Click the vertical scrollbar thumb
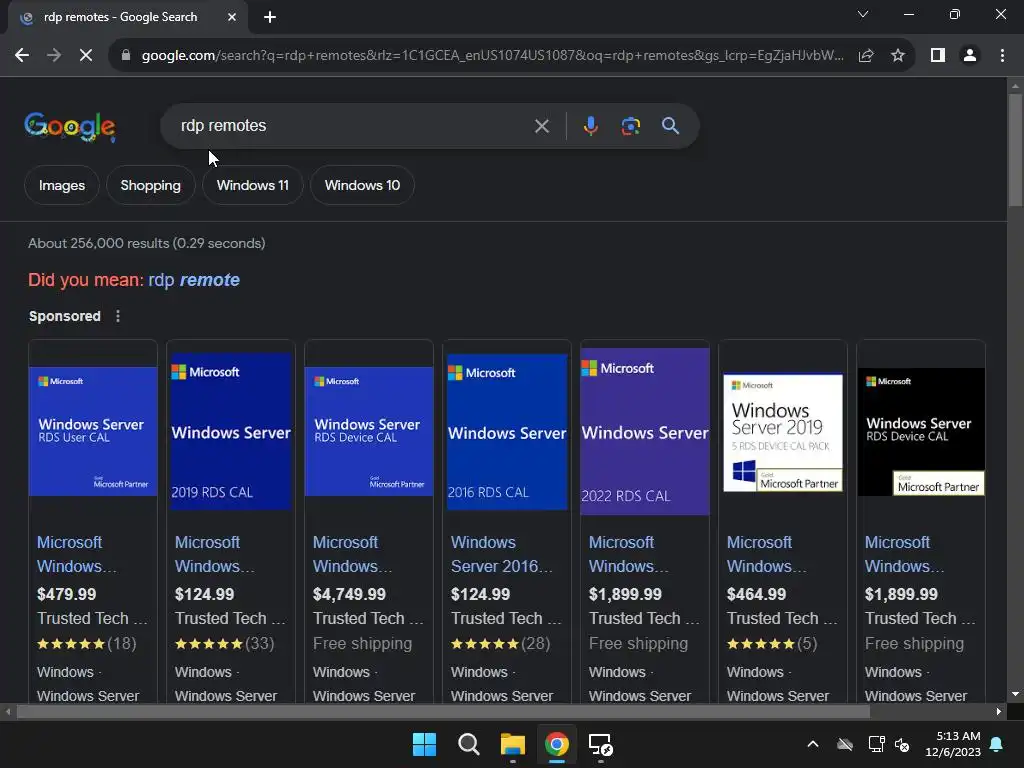Screen dimensions: 1024x768 (x=1015, y=150)
